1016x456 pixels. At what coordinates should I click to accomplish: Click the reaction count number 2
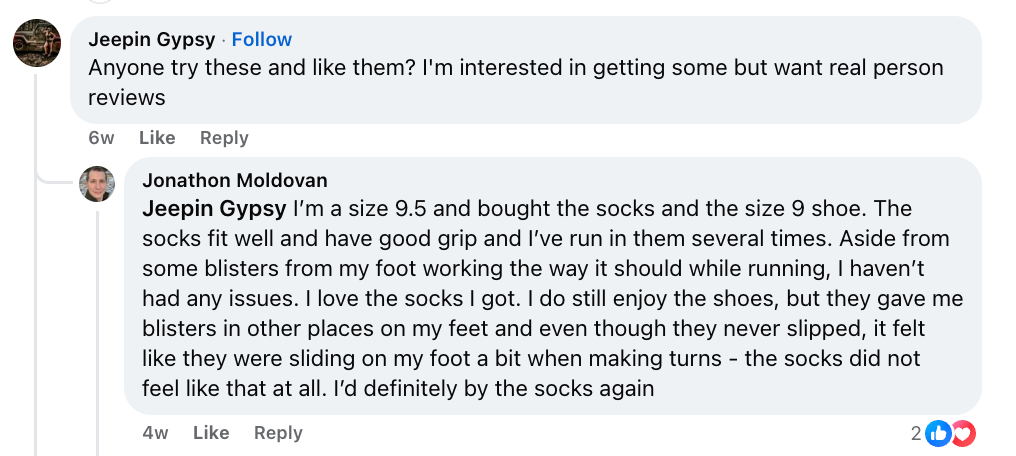pyautogui.click(x=915, y=433)
